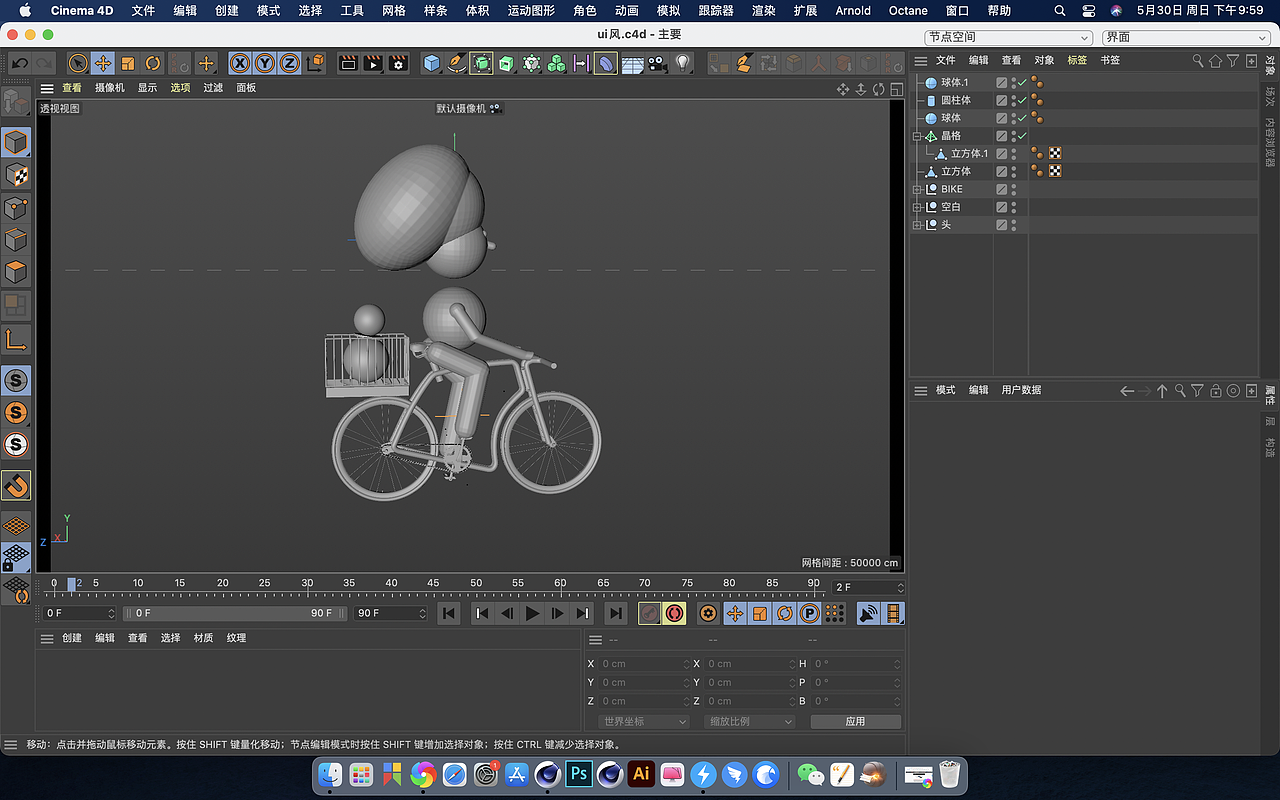Toggle the X axis lock
Image resolution: width=1280 pixels, height=800 pixels.
pyautogui.click(x=240, y=63)
